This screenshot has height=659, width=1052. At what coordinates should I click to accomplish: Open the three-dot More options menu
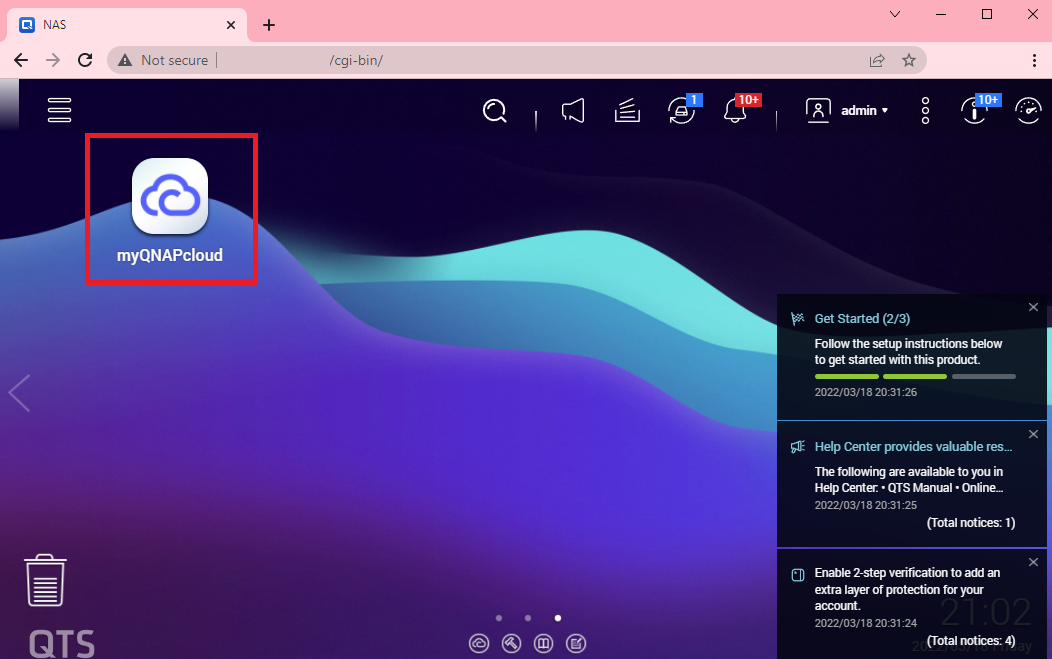click(x=926, y=111)
